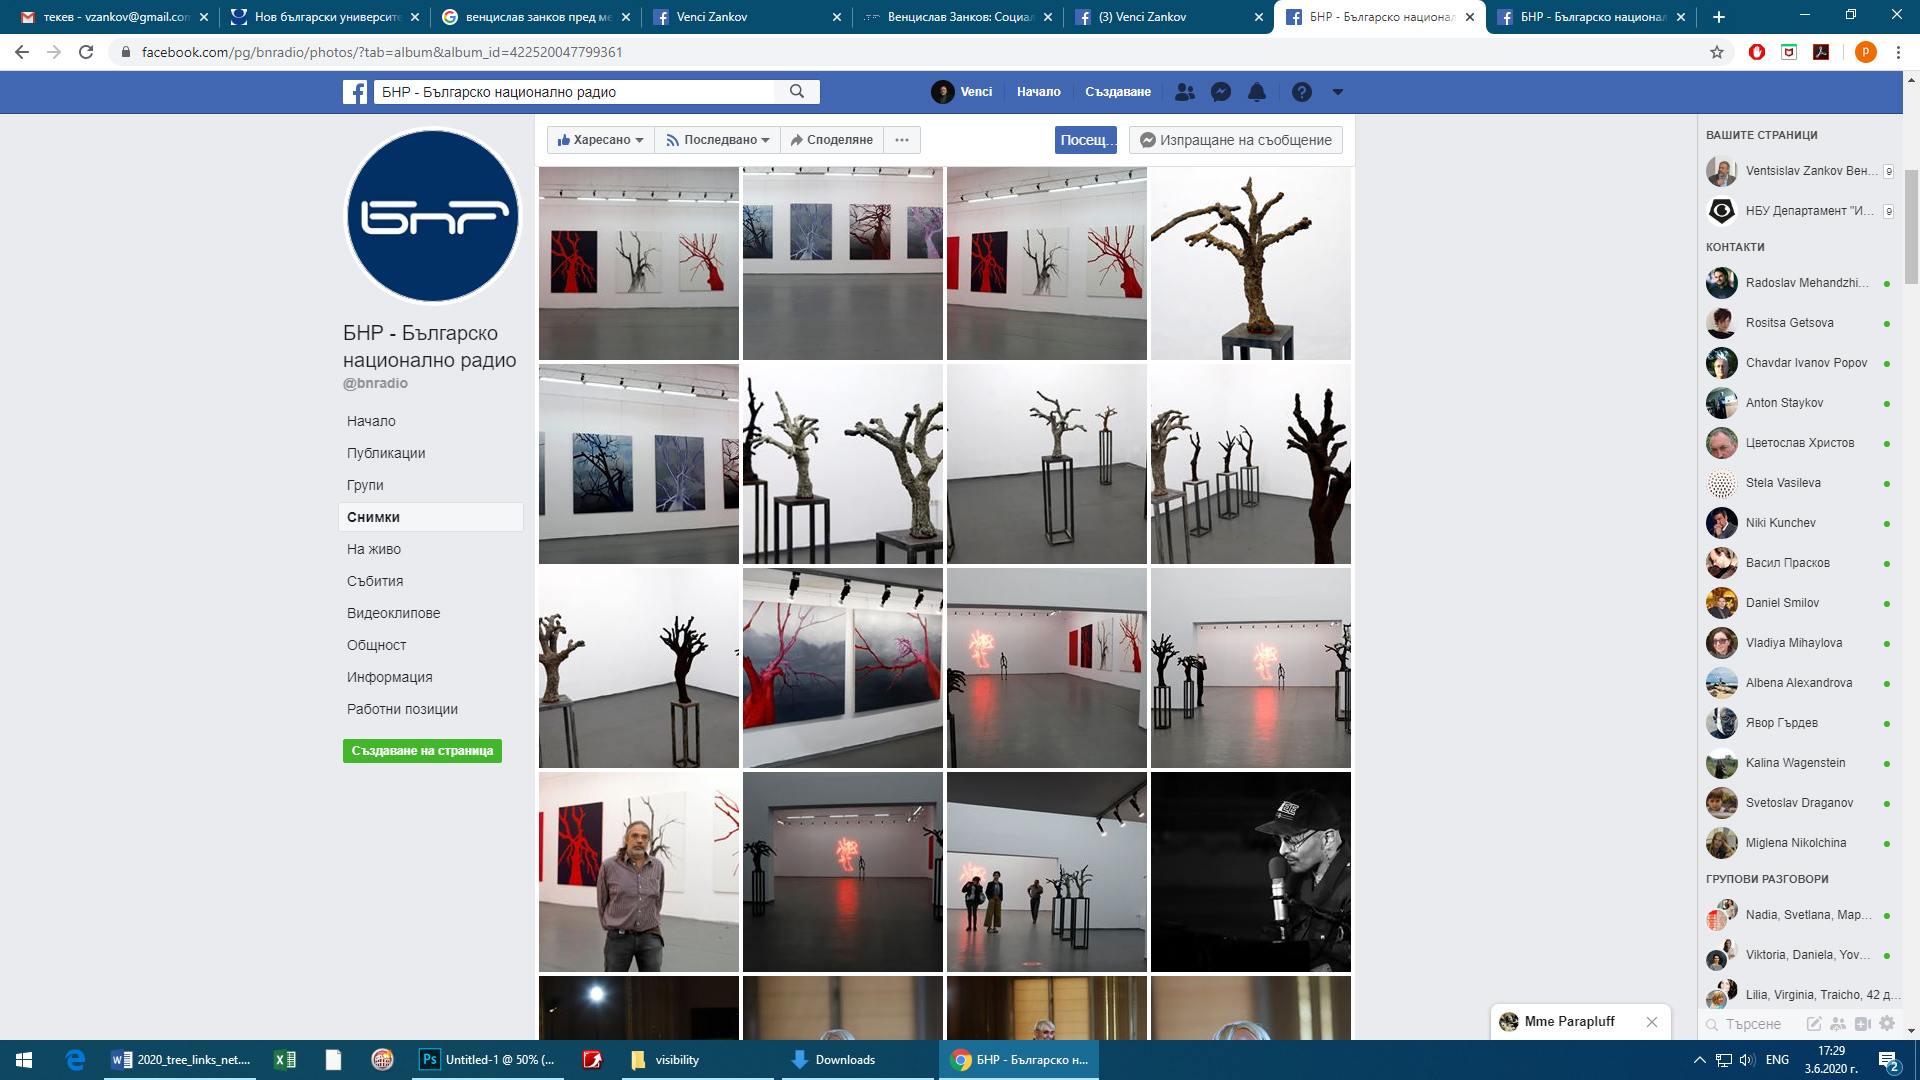Select Снимки in page sidebar

tap(431, 517)
